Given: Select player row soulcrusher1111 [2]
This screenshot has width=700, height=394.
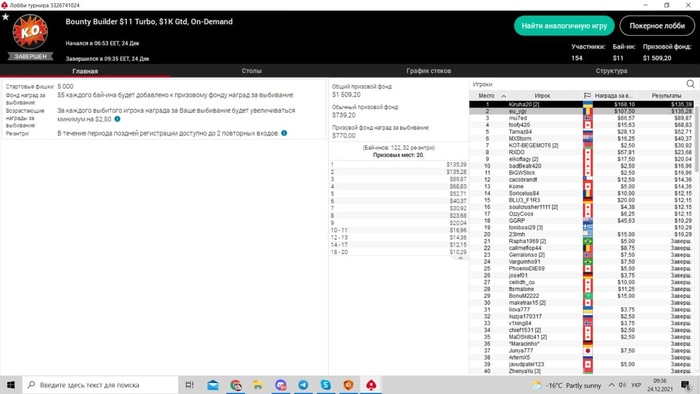Looking at the screenshot, I should (x=582, y=207).
